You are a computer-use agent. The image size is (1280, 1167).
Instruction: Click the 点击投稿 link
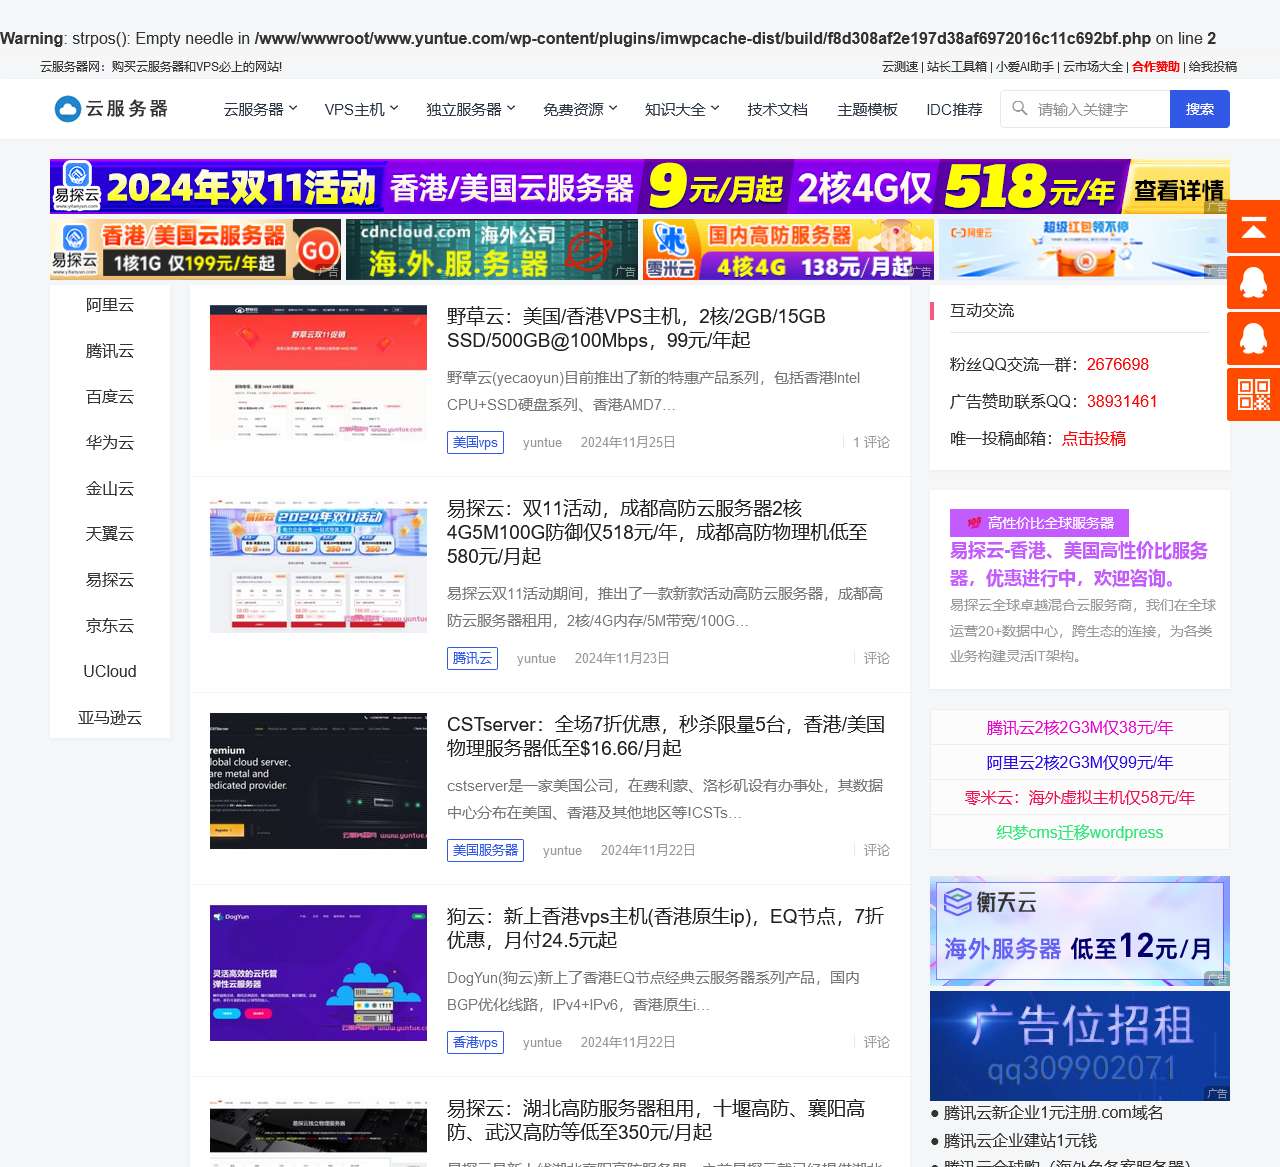coord(1094,438)
